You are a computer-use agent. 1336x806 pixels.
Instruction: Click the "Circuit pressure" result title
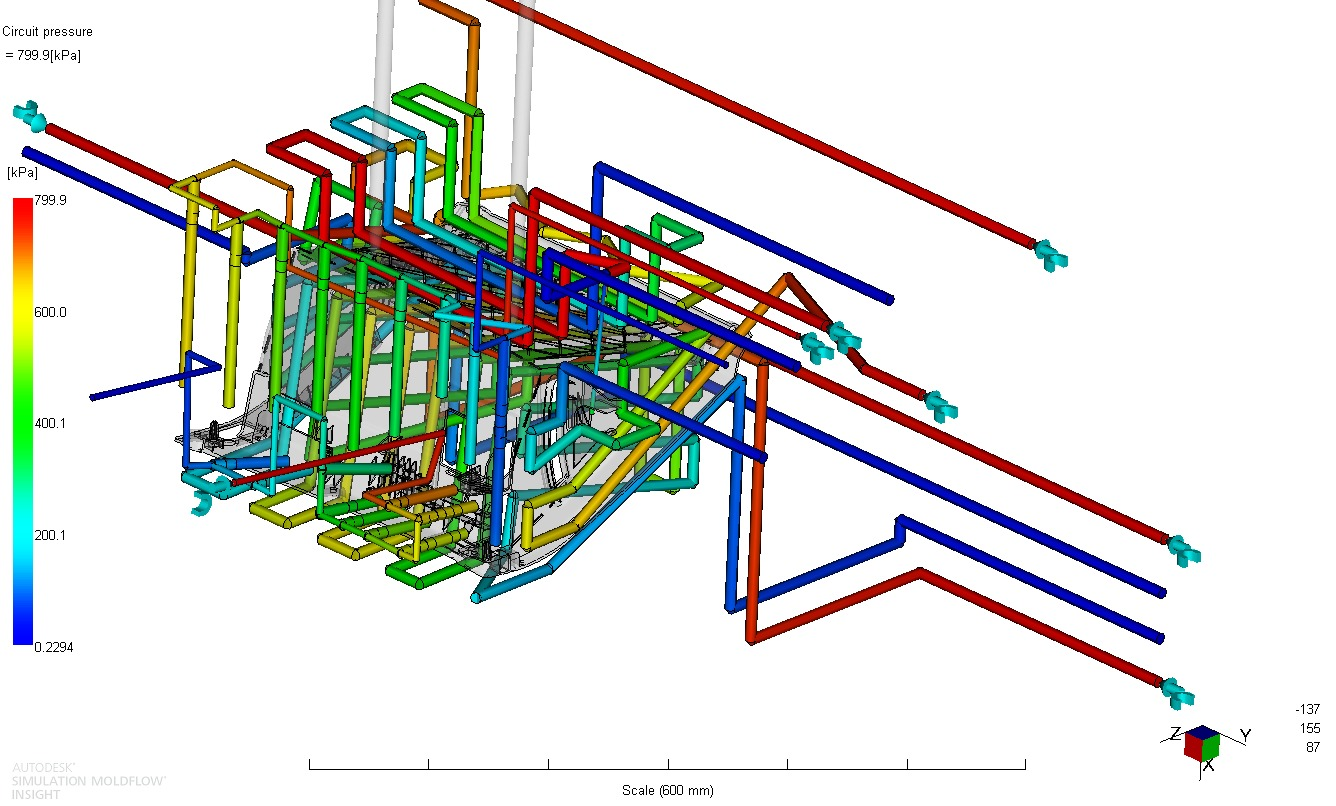47,32
